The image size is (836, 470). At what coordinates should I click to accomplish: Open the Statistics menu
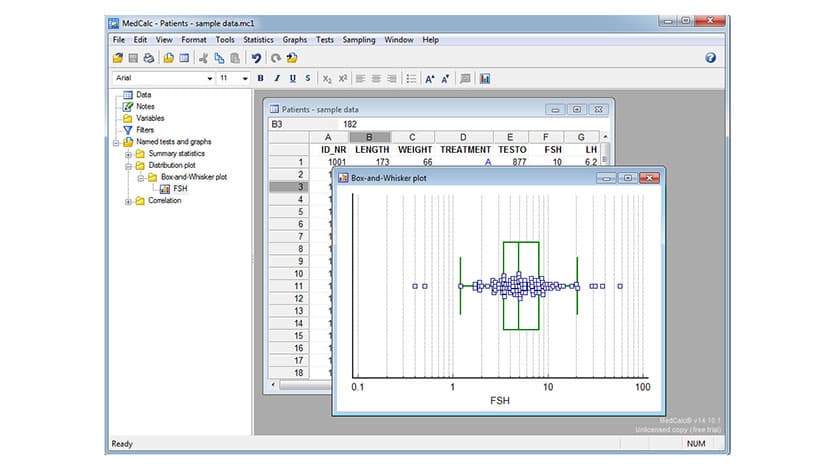click(258, 40)
